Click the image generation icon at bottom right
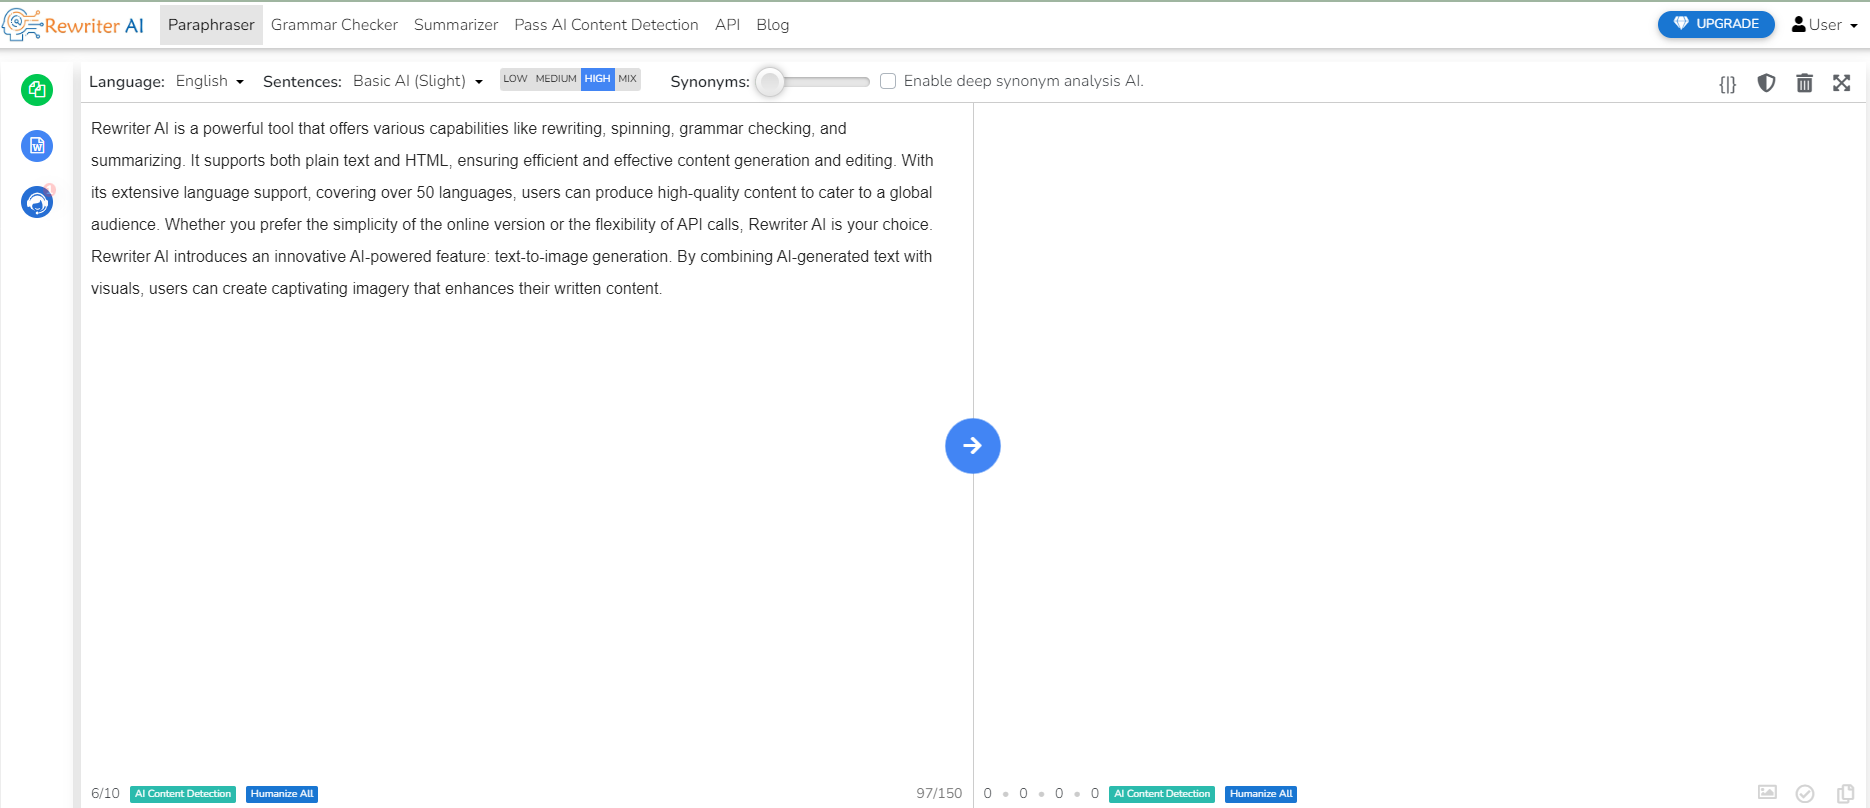This screenshot has width=1870, height=808. (x=1767, y=793)
